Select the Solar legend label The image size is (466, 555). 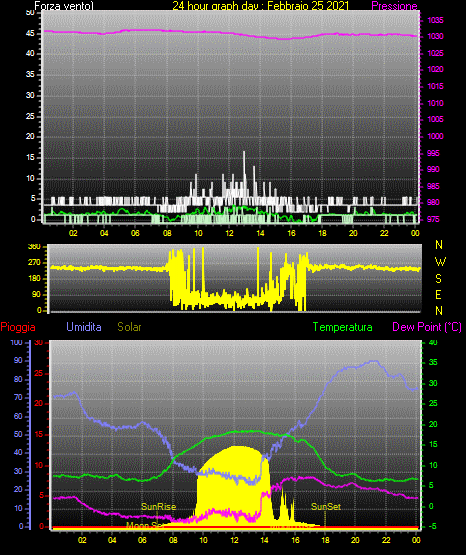[129, 327]
